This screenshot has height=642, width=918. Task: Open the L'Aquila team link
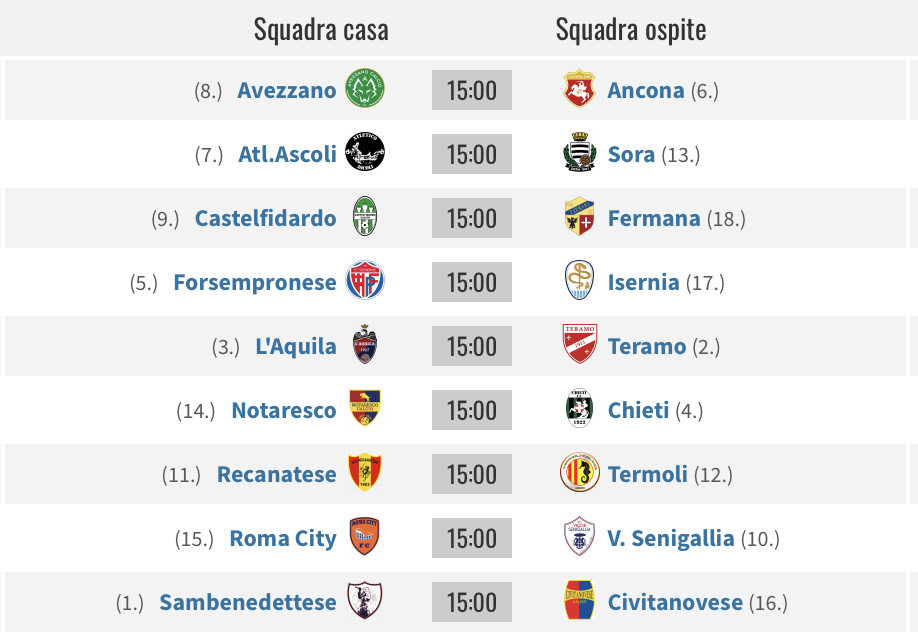click(296, 346)
